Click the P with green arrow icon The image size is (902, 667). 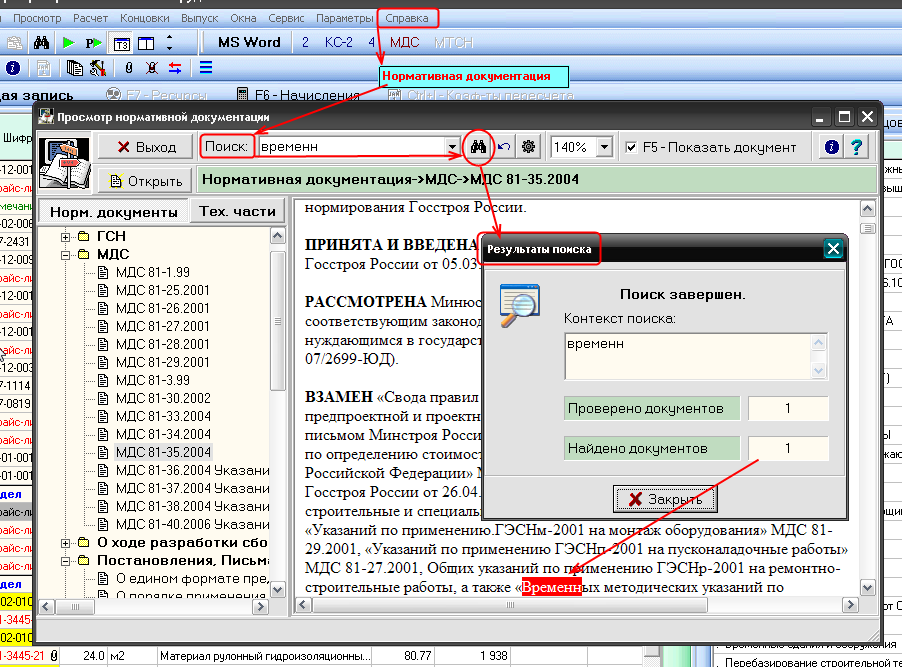click(93, 43)
